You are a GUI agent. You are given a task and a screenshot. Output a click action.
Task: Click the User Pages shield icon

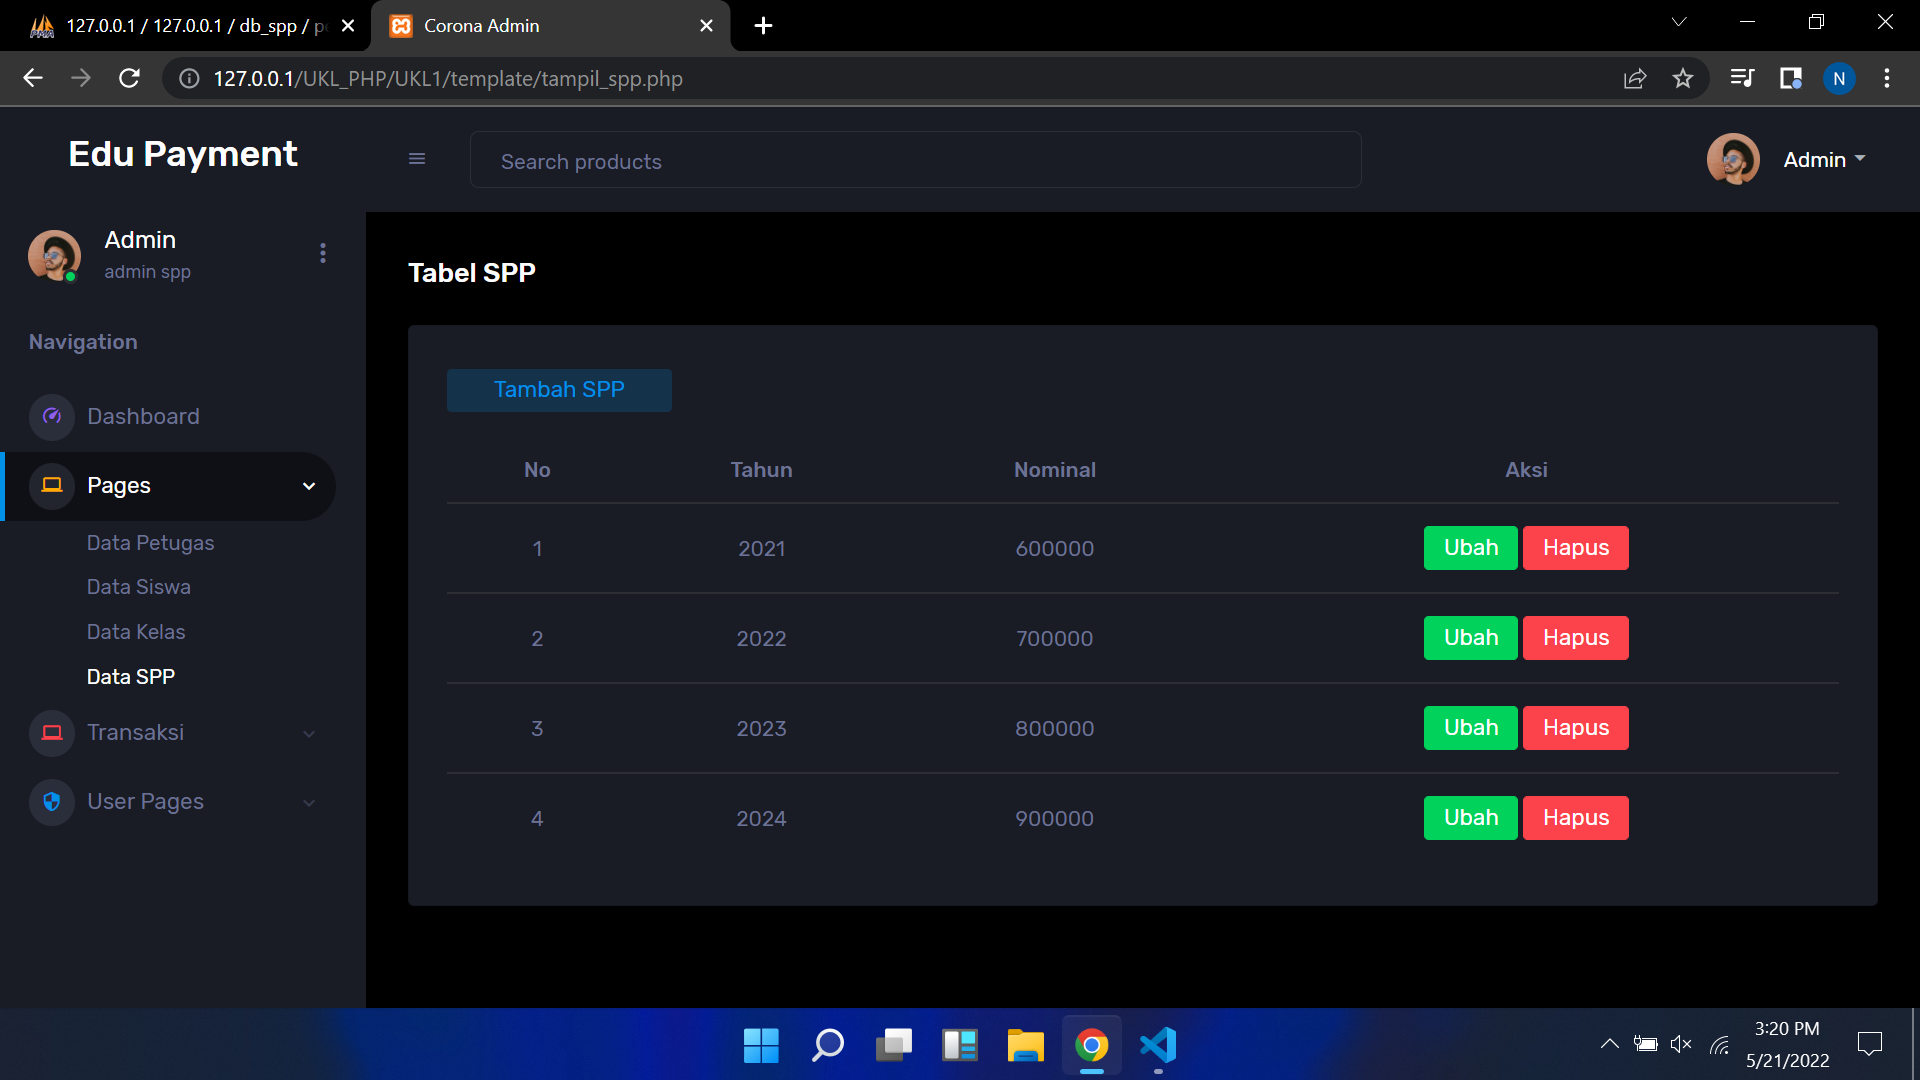51,801
